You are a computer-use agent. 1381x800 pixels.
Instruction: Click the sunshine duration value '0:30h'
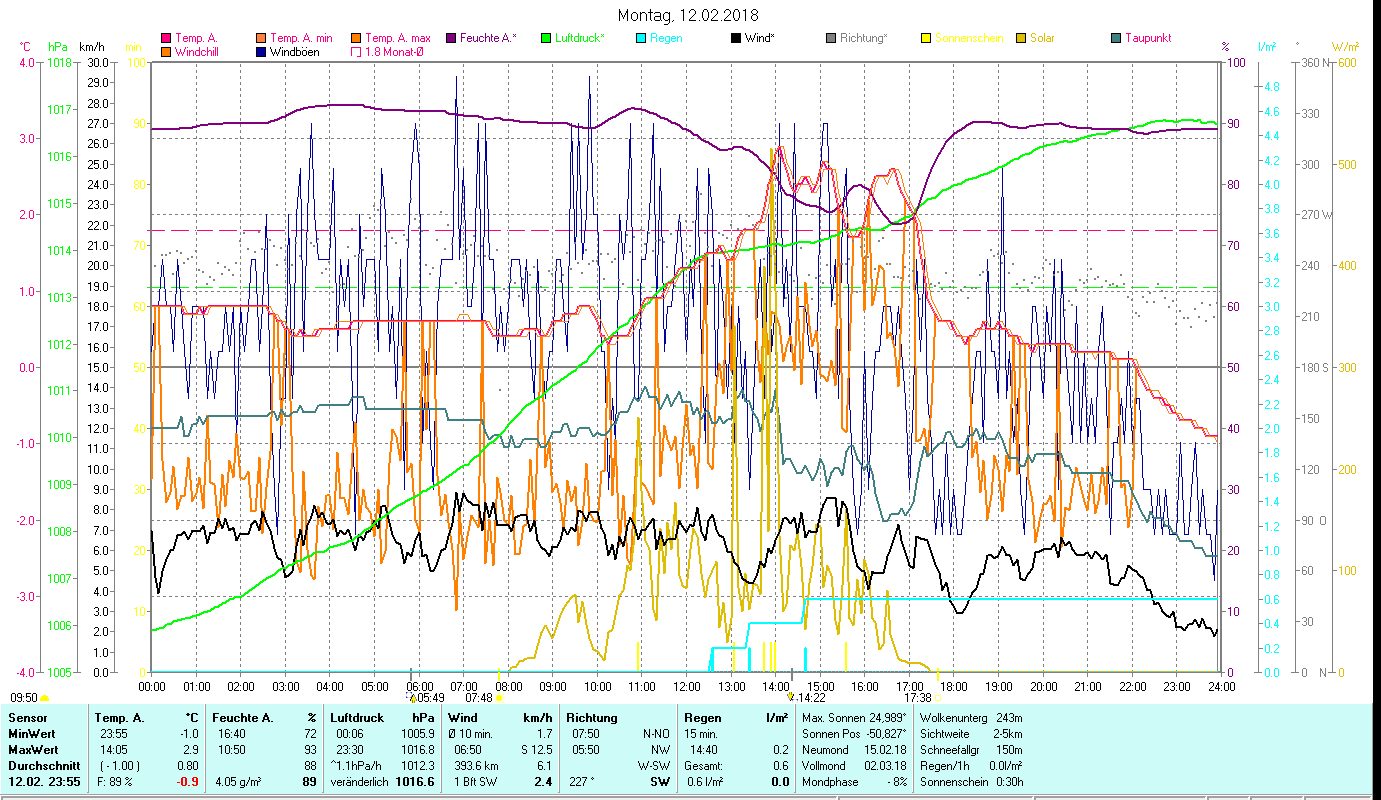(1009, 782)
